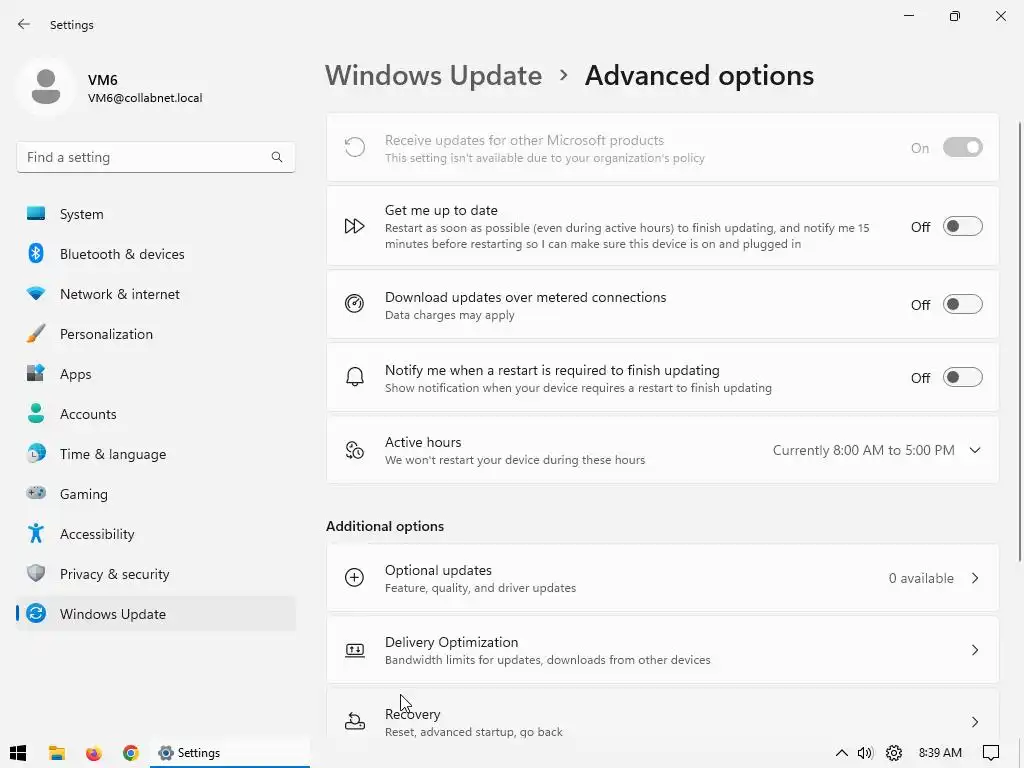Open the Gaming settings category

coord(156,494)
